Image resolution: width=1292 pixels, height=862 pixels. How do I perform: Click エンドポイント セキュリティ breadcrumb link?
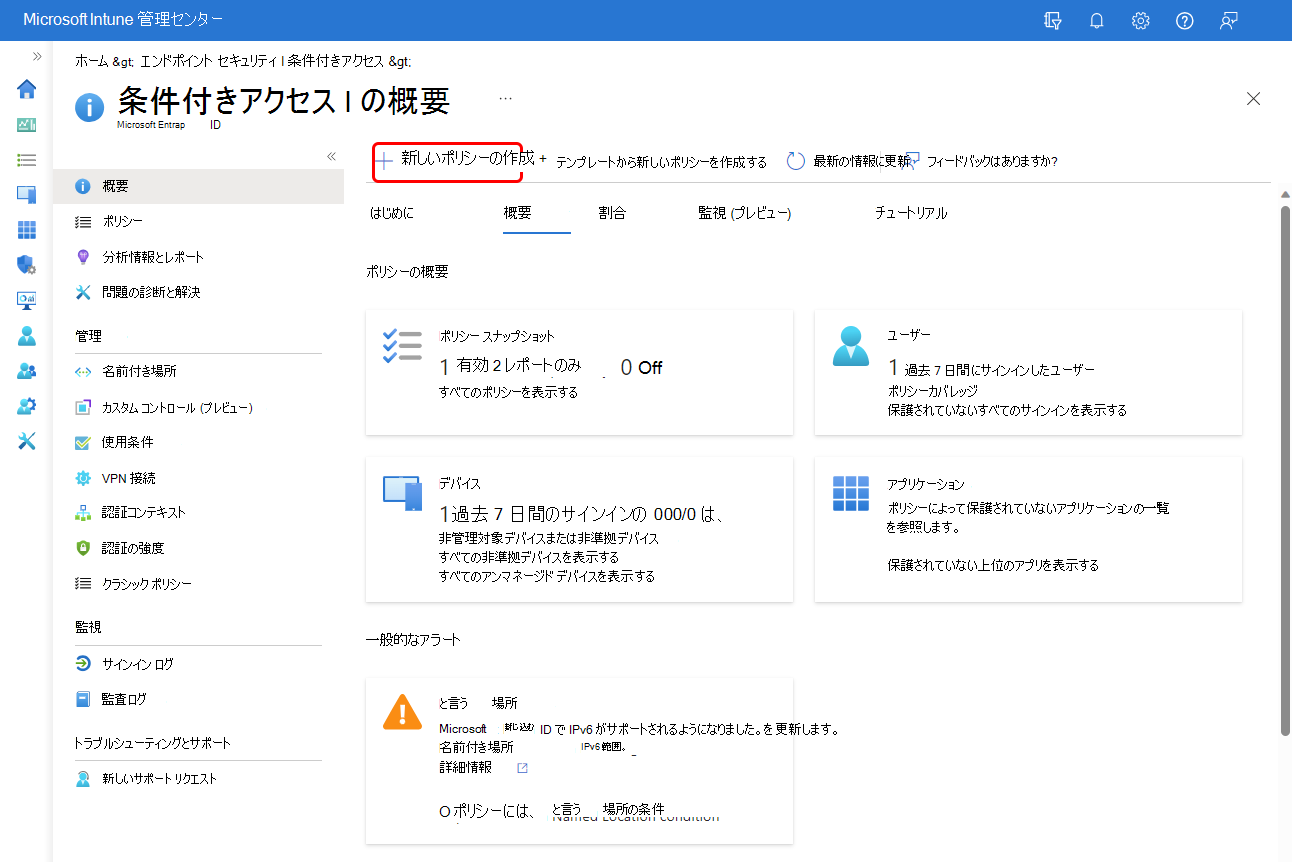click(x=210, y=61)
